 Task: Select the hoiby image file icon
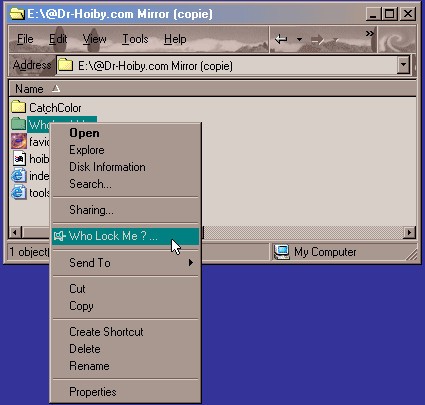point(19,159)
